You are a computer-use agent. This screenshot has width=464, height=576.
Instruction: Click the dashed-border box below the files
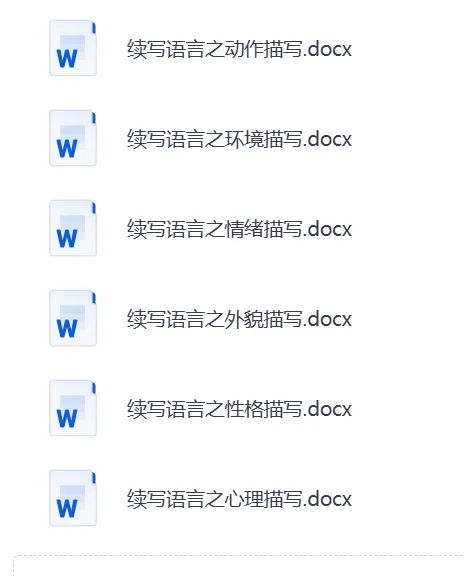(238, 566)
